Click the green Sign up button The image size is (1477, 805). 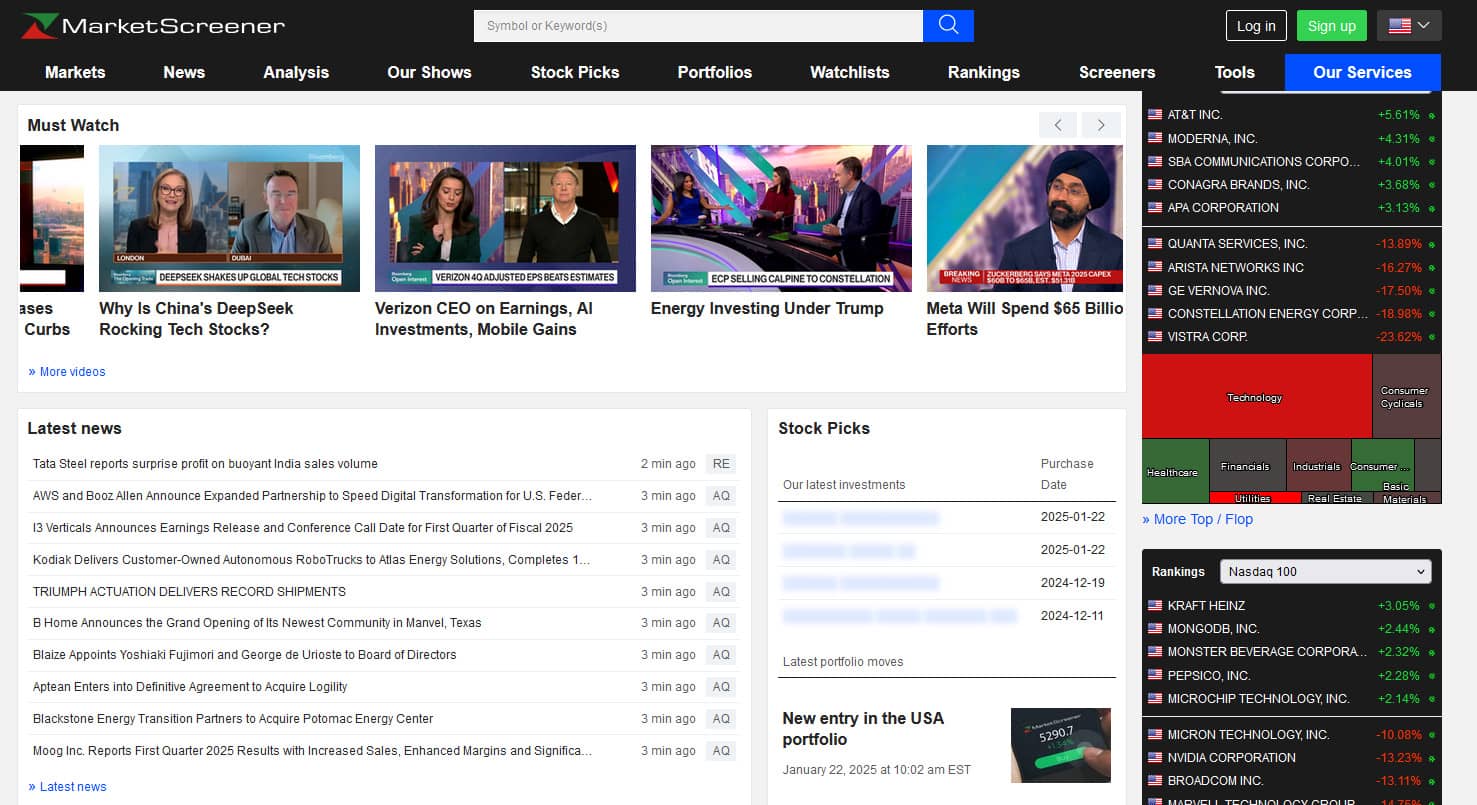(x=1332, y=26)
